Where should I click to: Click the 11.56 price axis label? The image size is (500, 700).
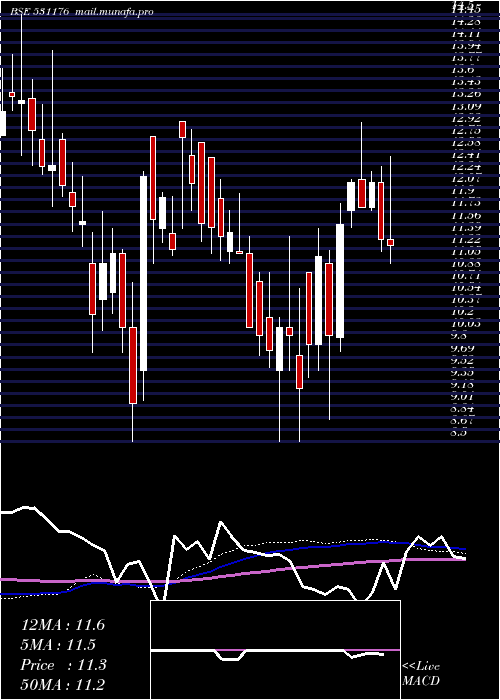467,216
